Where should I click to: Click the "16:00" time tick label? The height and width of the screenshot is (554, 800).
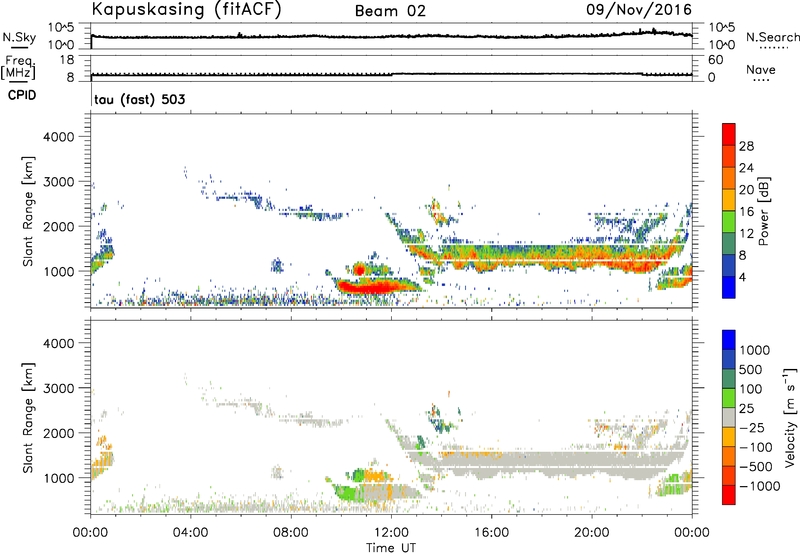(491, 533)
